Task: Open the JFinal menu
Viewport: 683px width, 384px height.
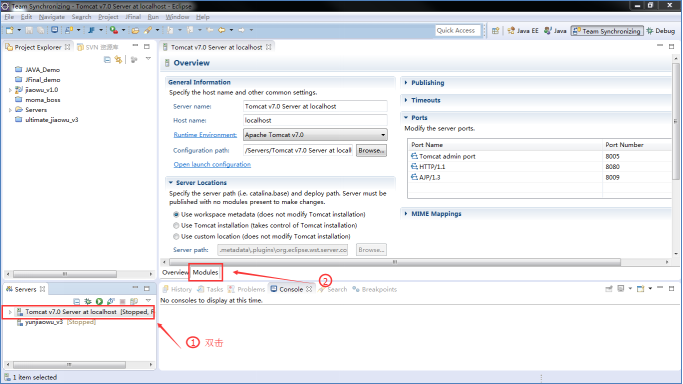Action: [133, 17]
